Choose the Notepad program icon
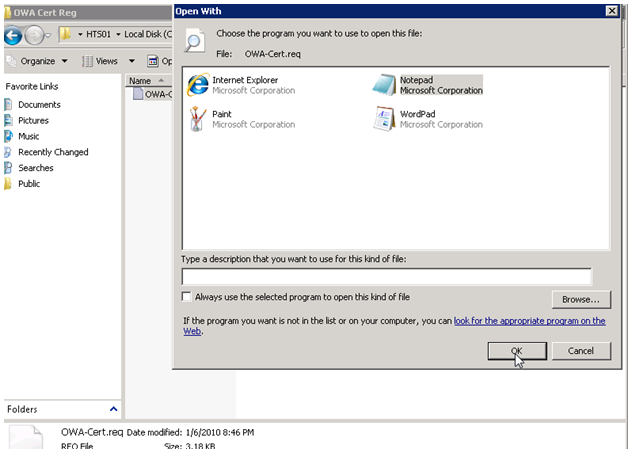The width and height of the screenshot is (632, 453). tap(384, 85)
